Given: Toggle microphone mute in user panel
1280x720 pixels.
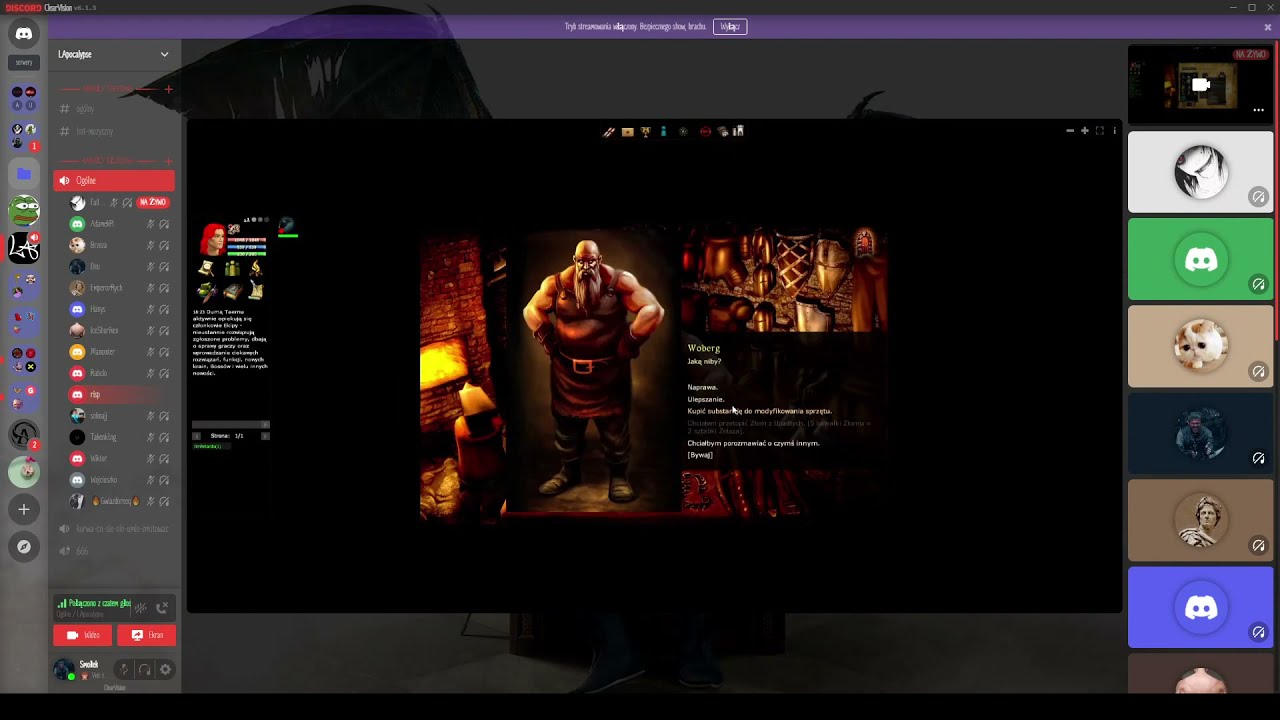Looking at the screenshot, I should click(x=123, y=669).
